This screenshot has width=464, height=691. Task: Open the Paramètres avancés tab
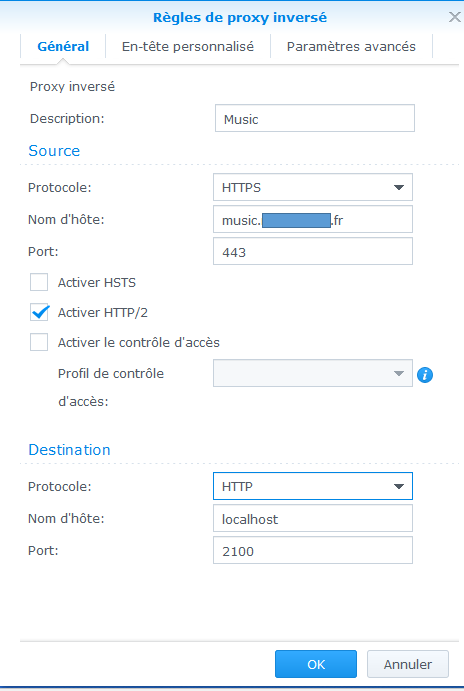351,46
